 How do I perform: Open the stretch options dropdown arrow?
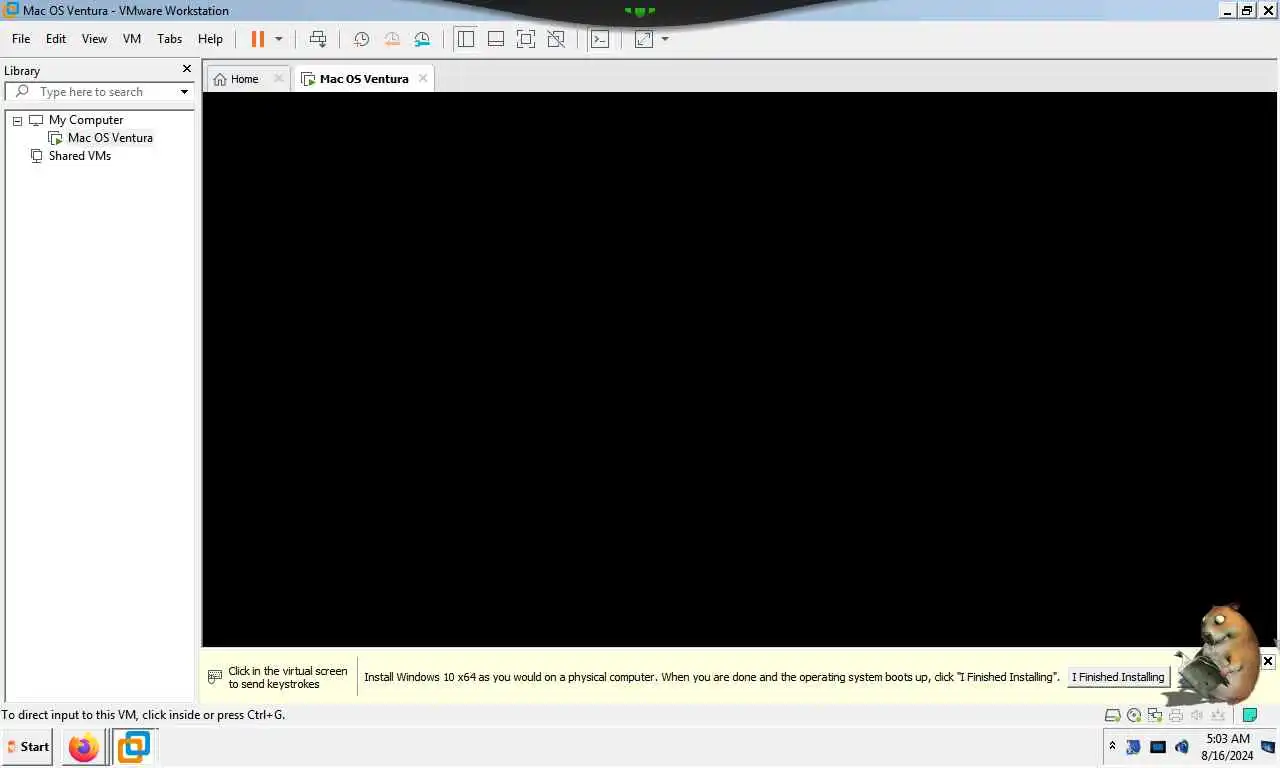click(x=665, y=39)
